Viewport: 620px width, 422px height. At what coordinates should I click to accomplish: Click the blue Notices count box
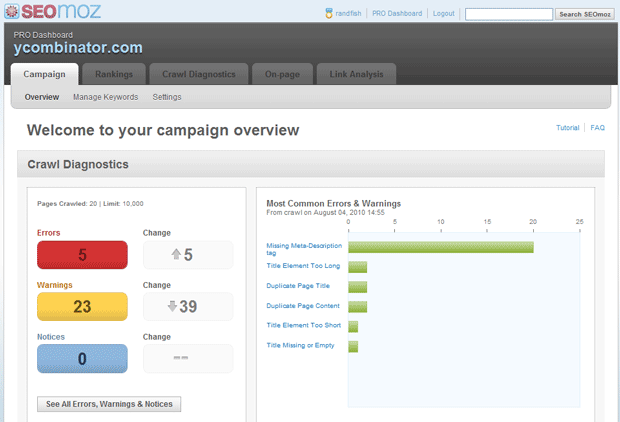[82, 359]
